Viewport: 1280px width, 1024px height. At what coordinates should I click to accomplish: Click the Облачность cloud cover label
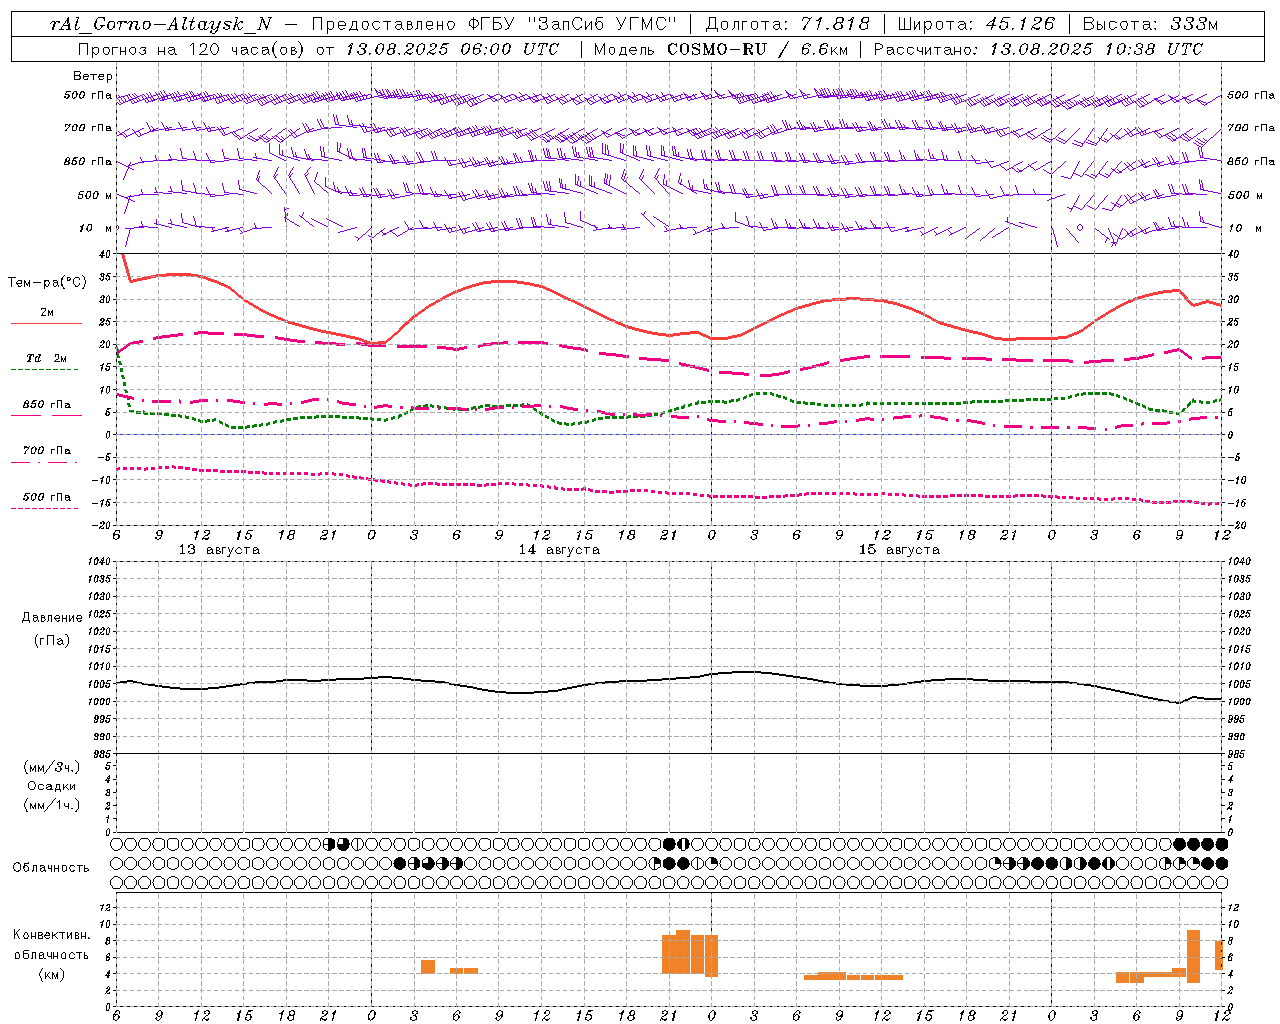(x=51, y=867)
